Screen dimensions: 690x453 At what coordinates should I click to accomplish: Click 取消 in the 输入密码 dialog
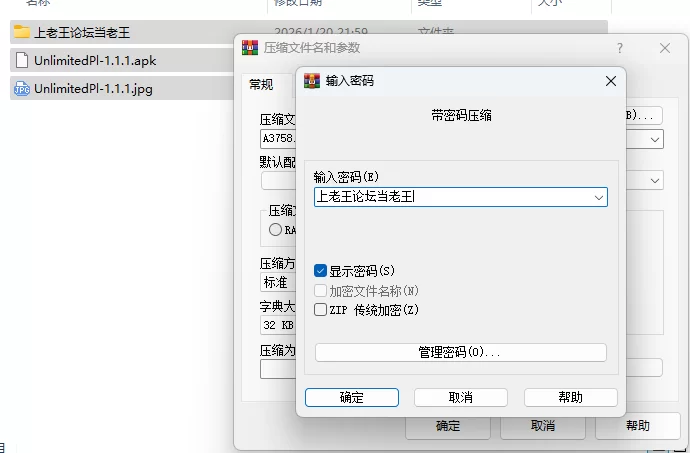(x=461, y=398)
